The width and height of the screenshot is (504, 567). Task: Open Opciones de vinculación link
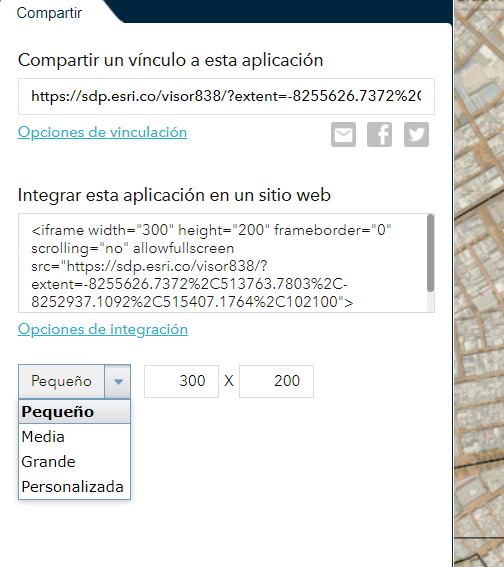coord(102,132)
